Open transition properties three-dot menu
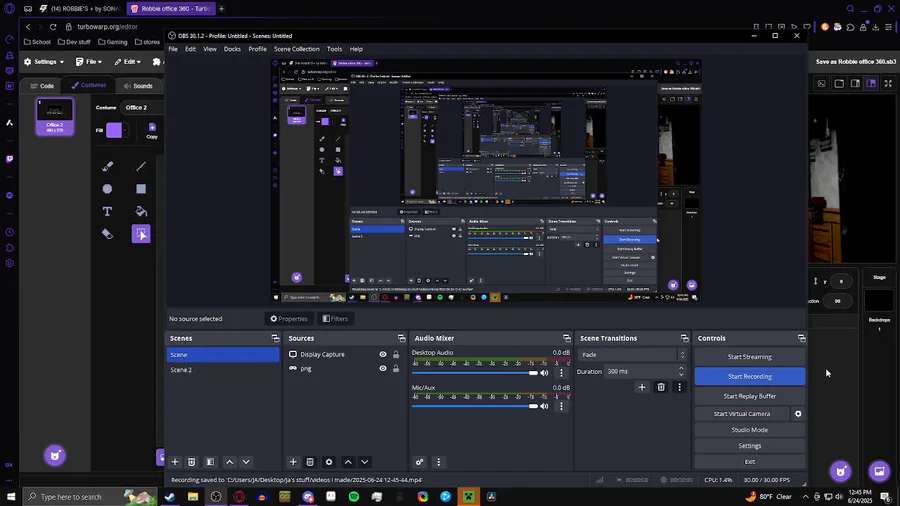 680,387
